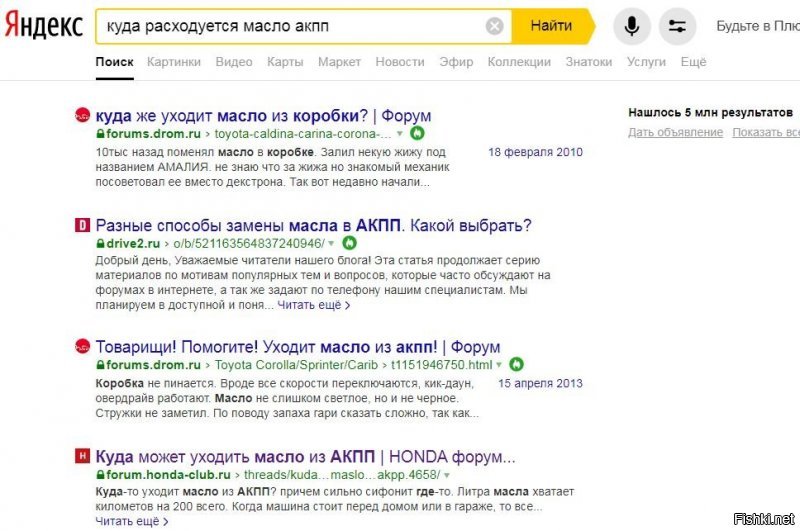Open result 'куда же уходит масло из коробки?'
Viewport: 800px width, 531px height.
click(263, 116)
